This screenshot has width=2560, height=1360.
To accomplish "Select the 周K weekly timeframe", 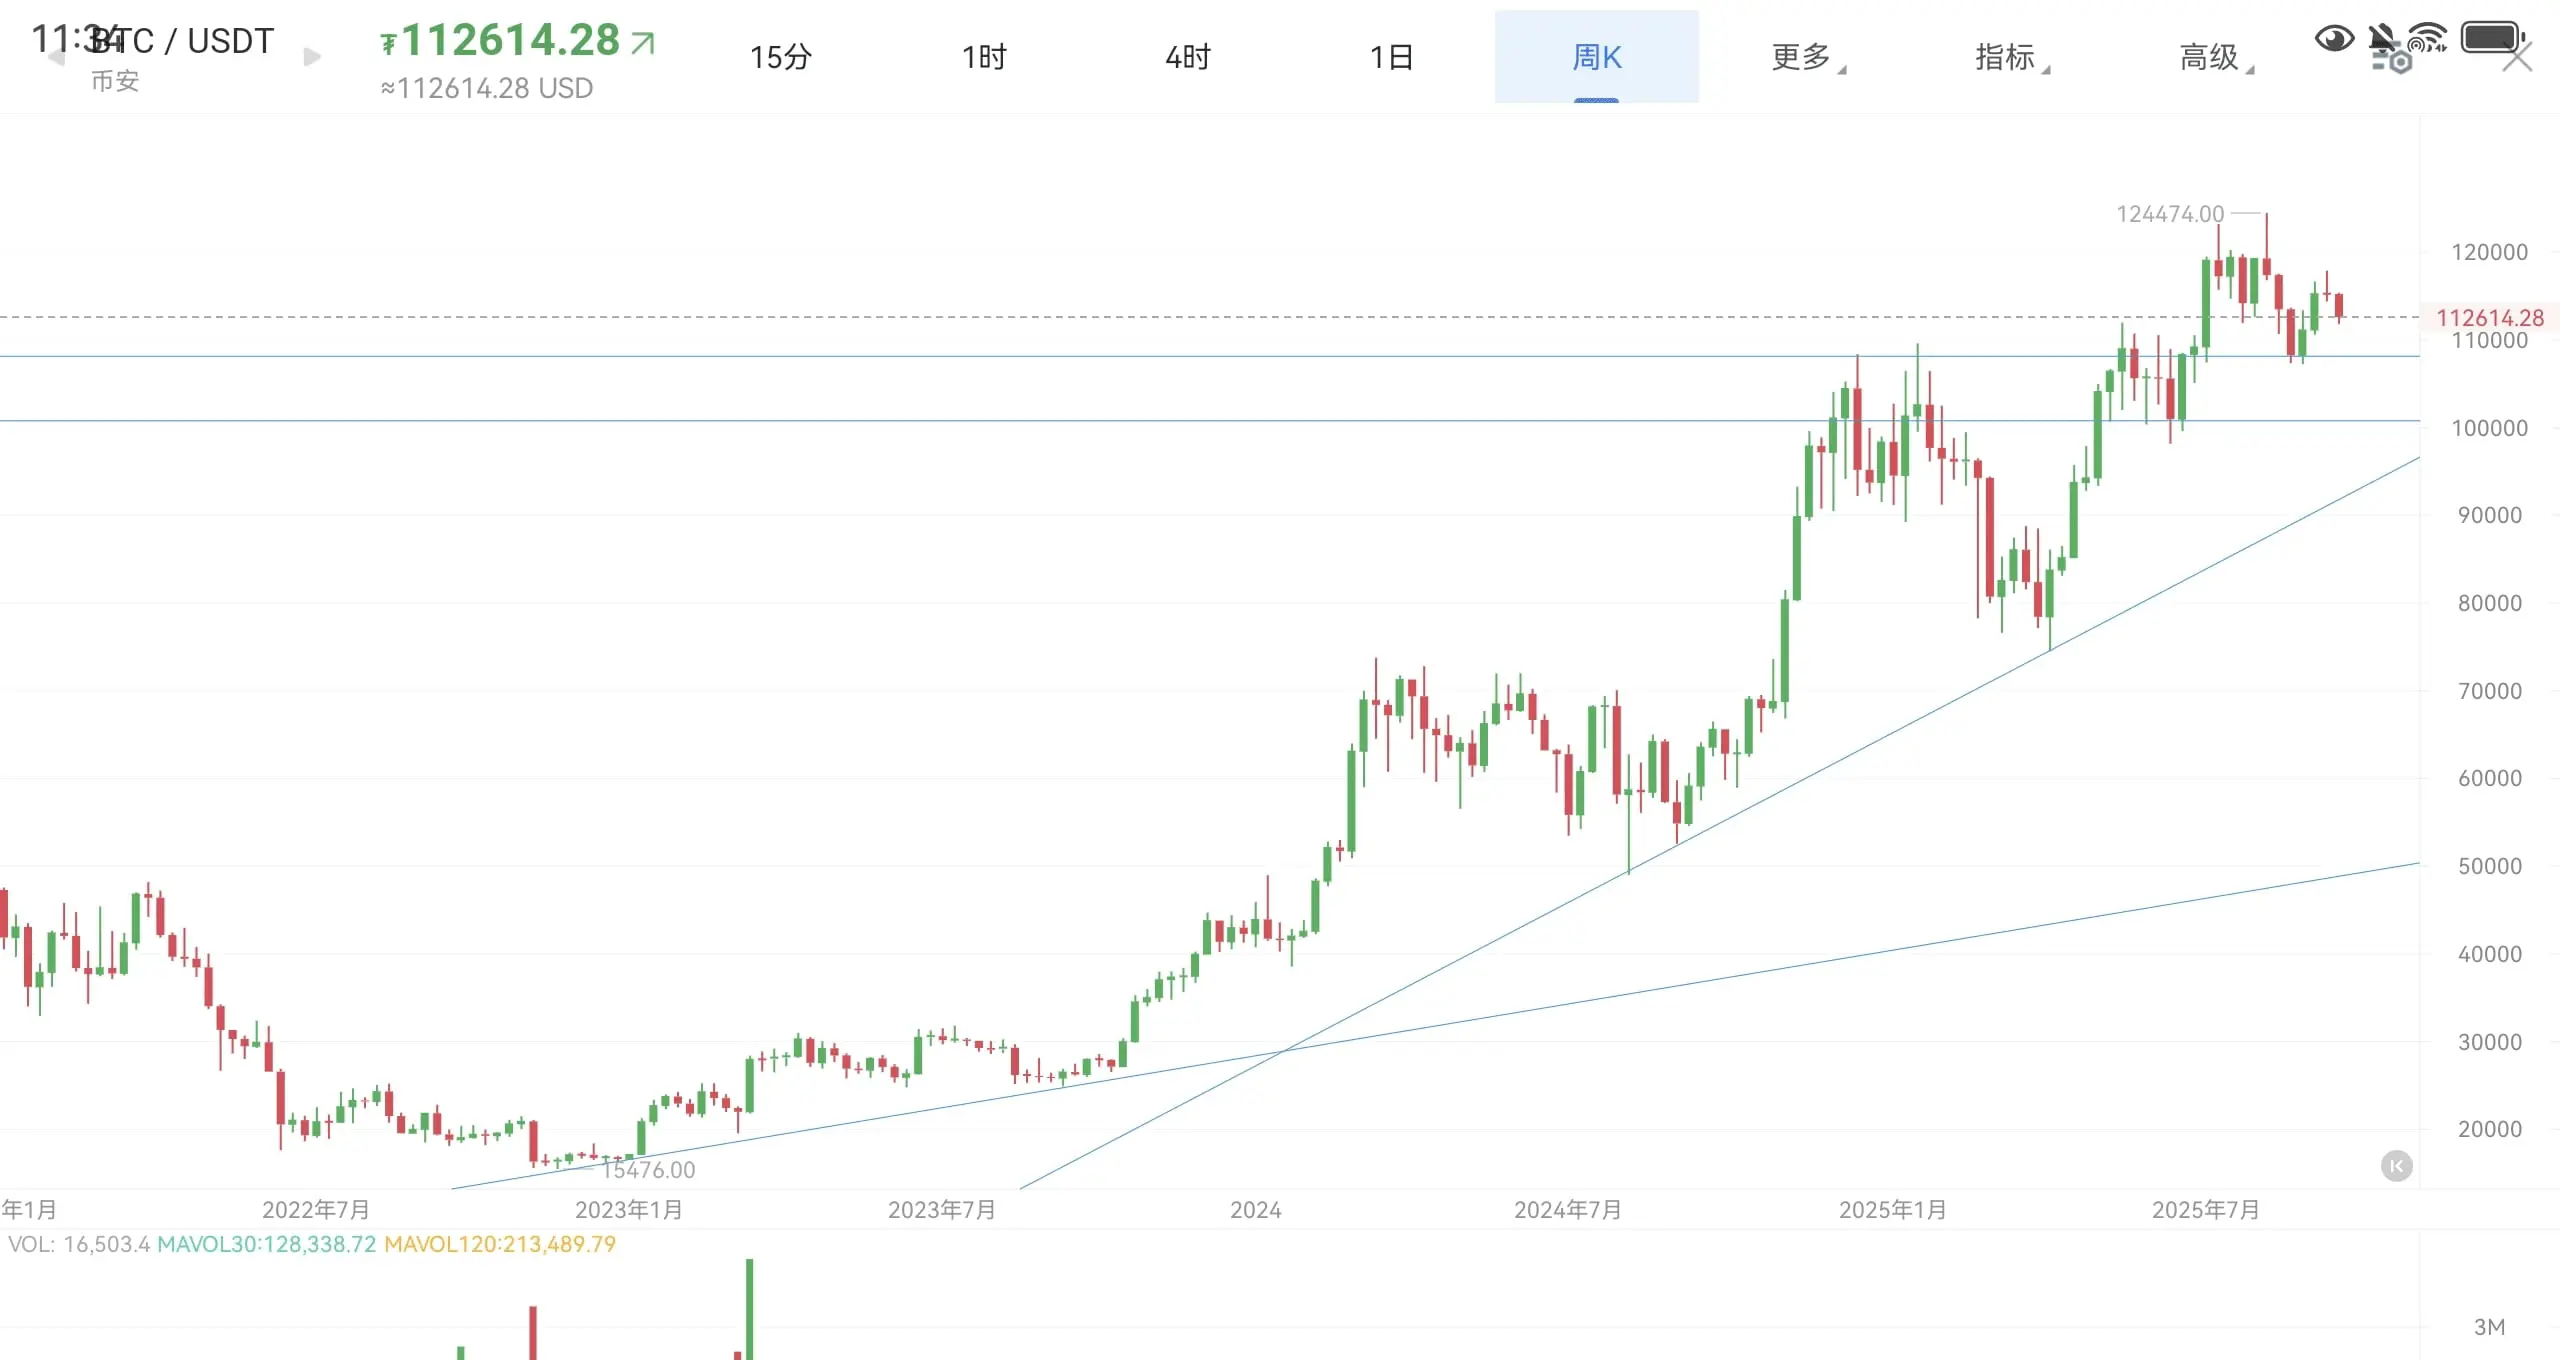I will pyautogui.click(x=1597, y=57).
